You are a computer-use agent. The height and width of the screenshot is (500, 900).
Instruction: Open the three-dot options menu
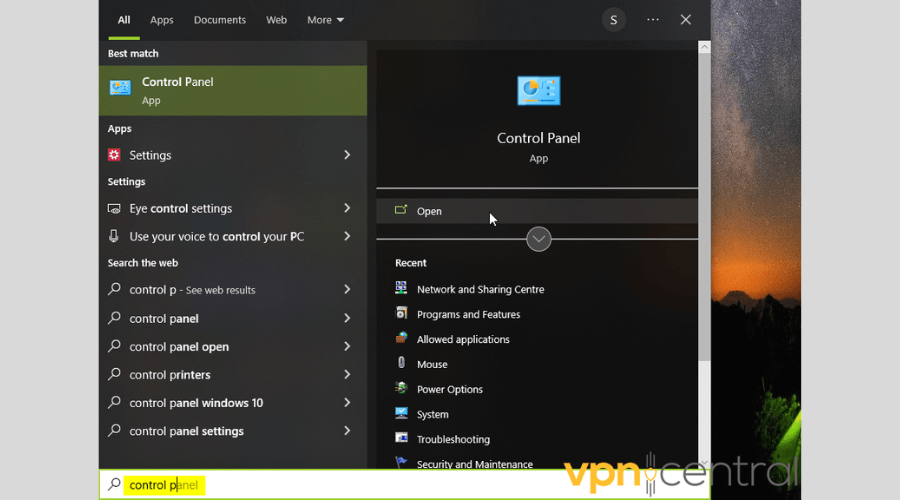[653, 20]
